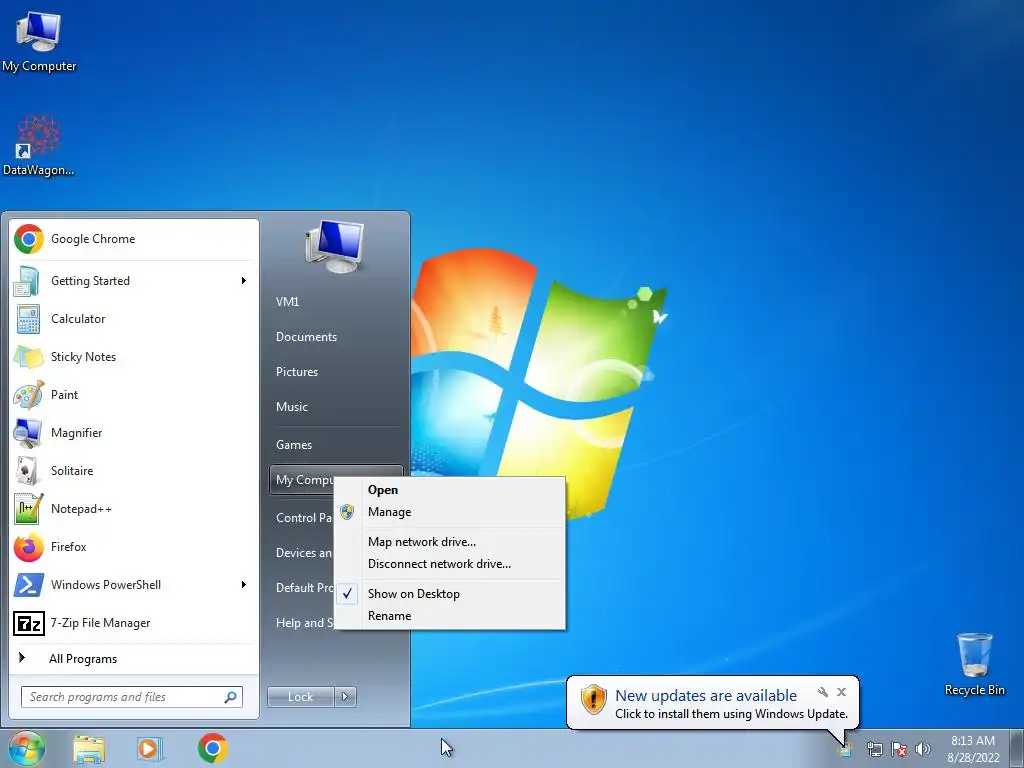The height and width of the screenshot is (768, 1024).
Task: Open the shutdown options arrow next to Lock
Action: pos(345,697)
